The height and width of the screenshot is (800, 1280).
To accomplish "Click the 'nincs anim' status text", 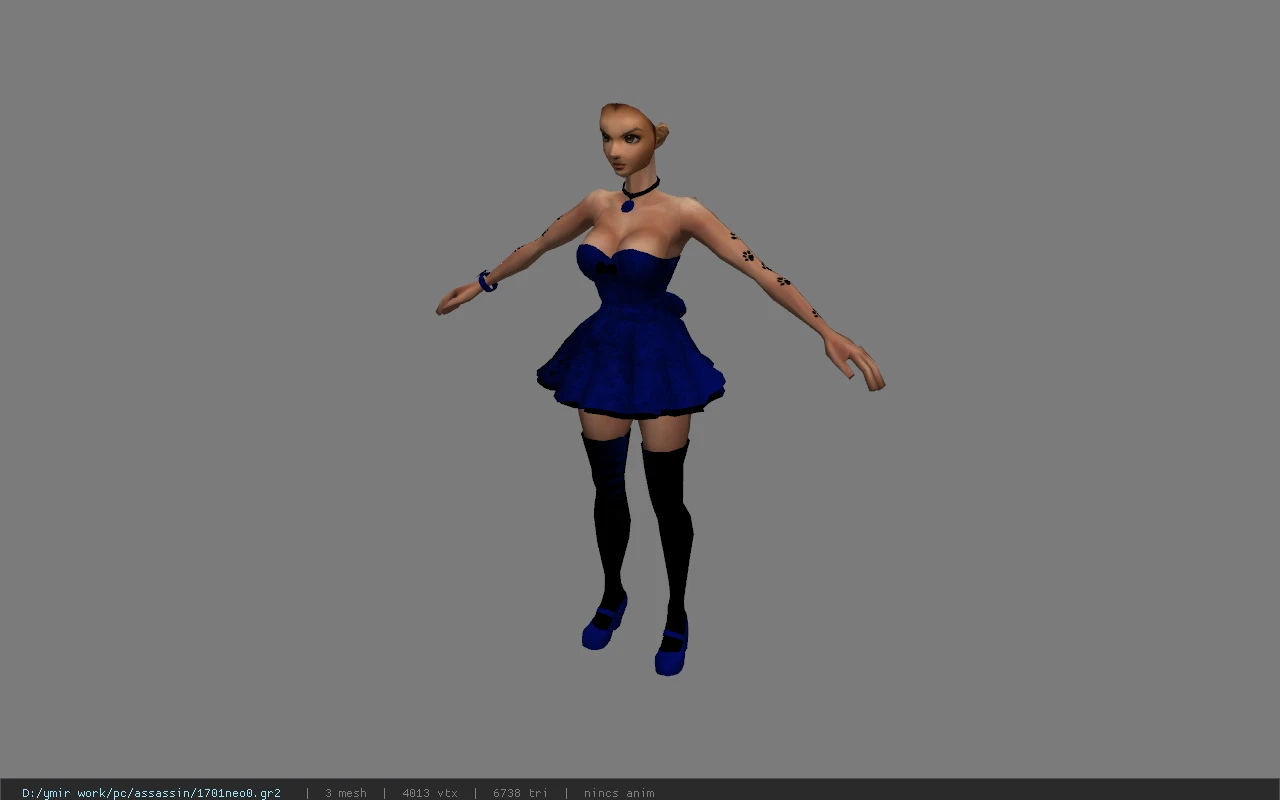I will [x=619, y=793].
